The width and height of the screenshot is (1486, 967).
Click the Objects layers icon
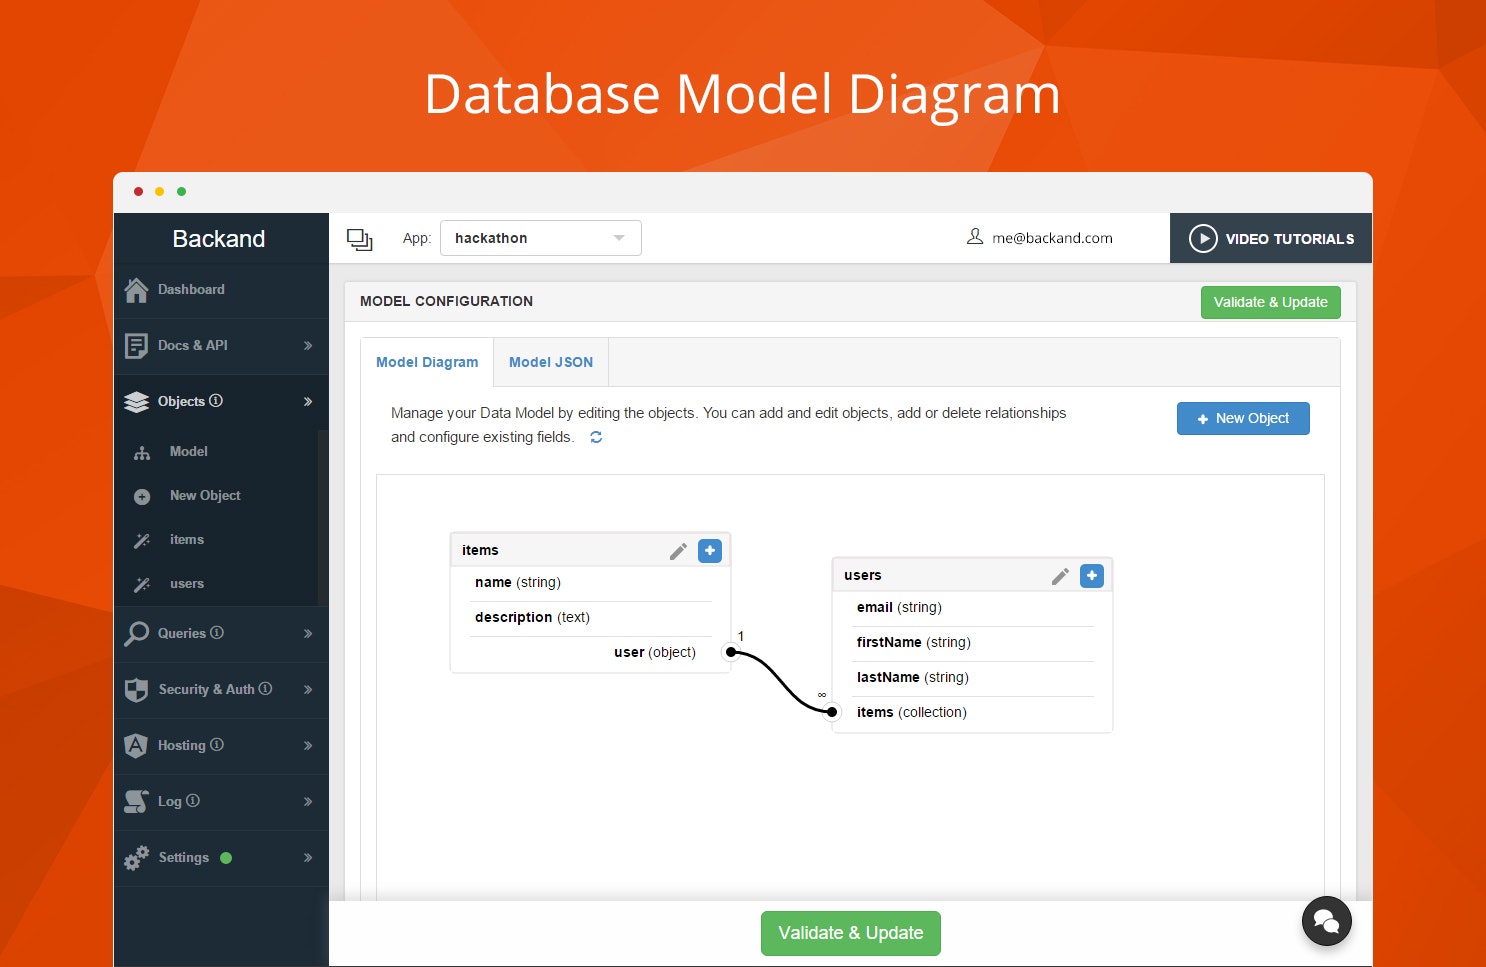pyautogui.click(x=137, y=402)
